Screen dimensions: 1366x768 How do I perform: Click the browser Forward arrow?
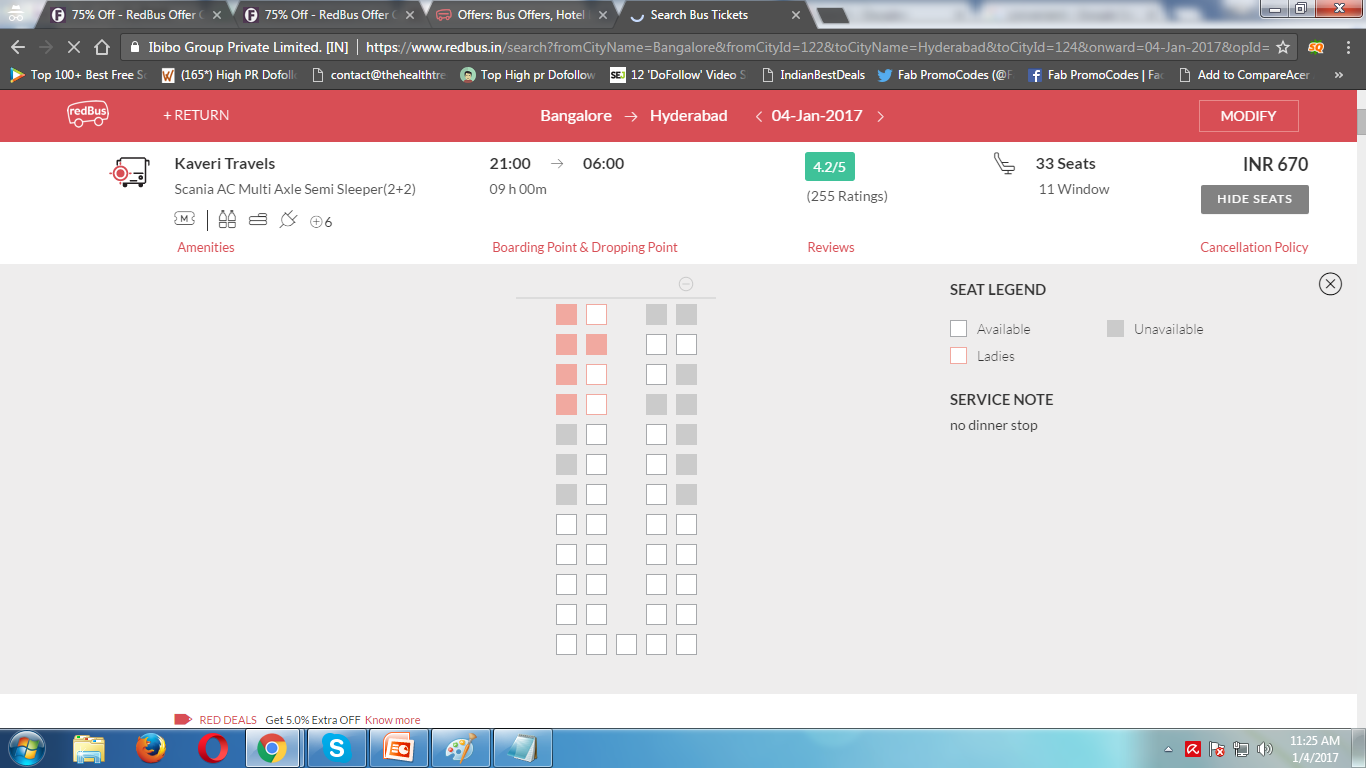(x=45, y=47)
